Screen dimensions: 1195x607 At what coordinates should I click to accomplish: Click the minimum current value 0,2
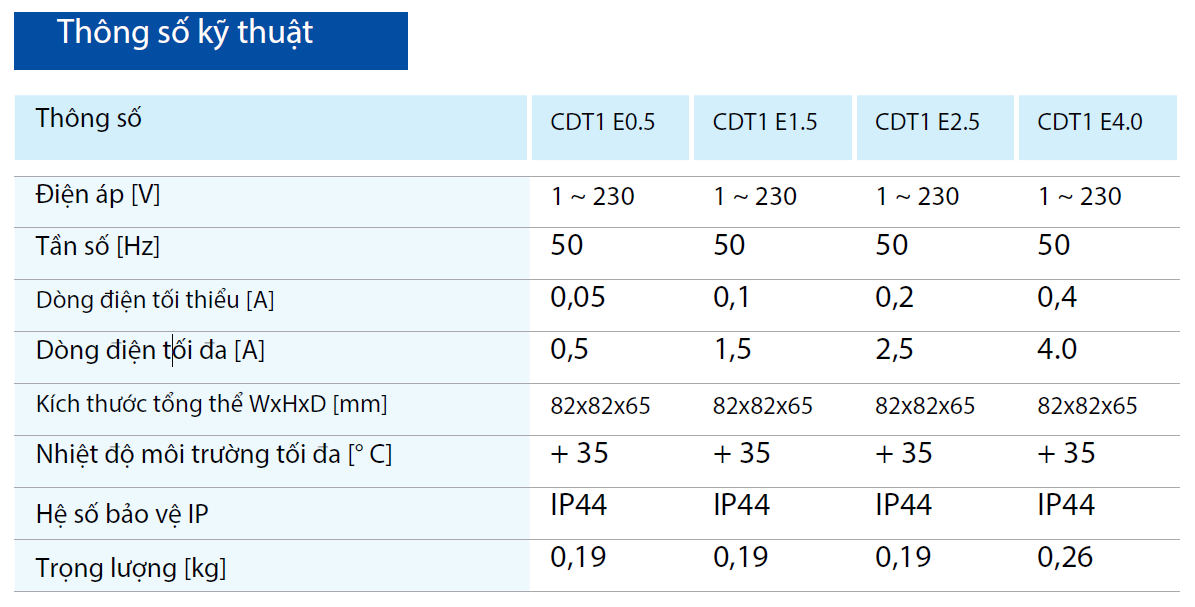(x=895, y=298)
